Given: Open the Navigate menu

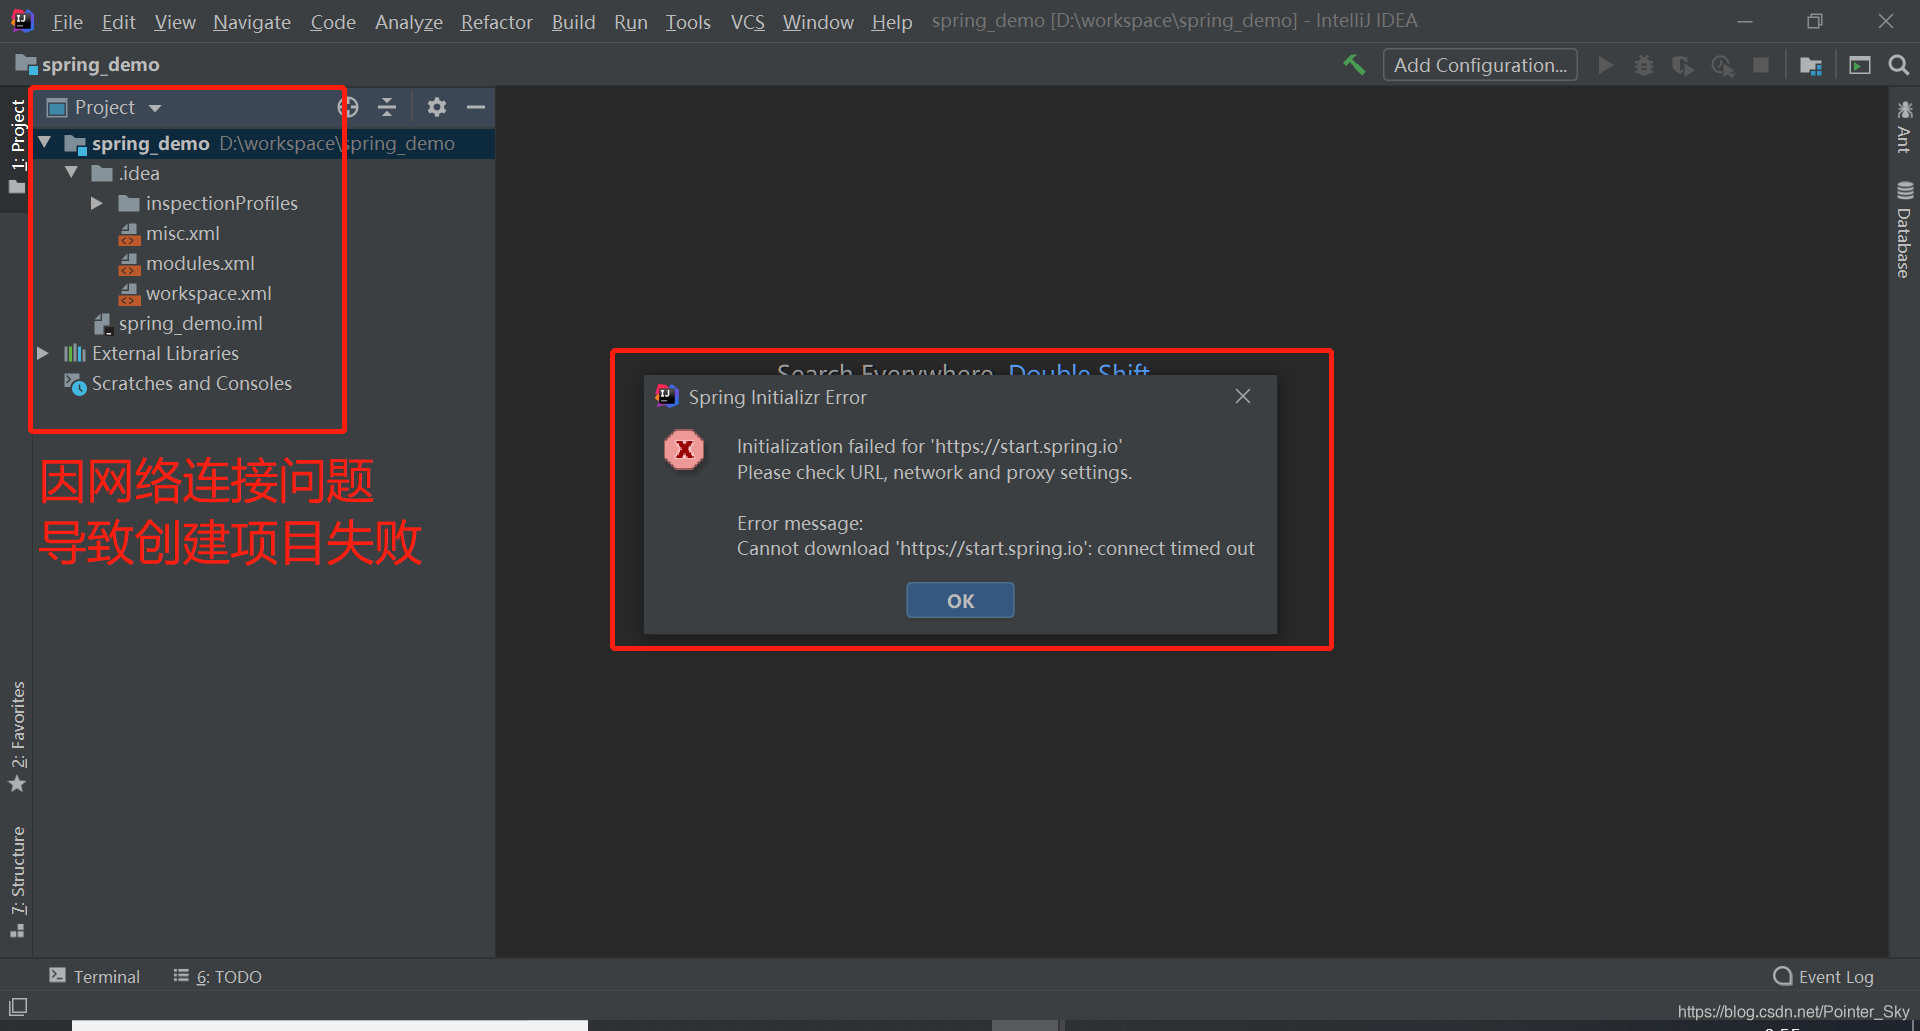Looking at the screenshot, I should [252, 21].
